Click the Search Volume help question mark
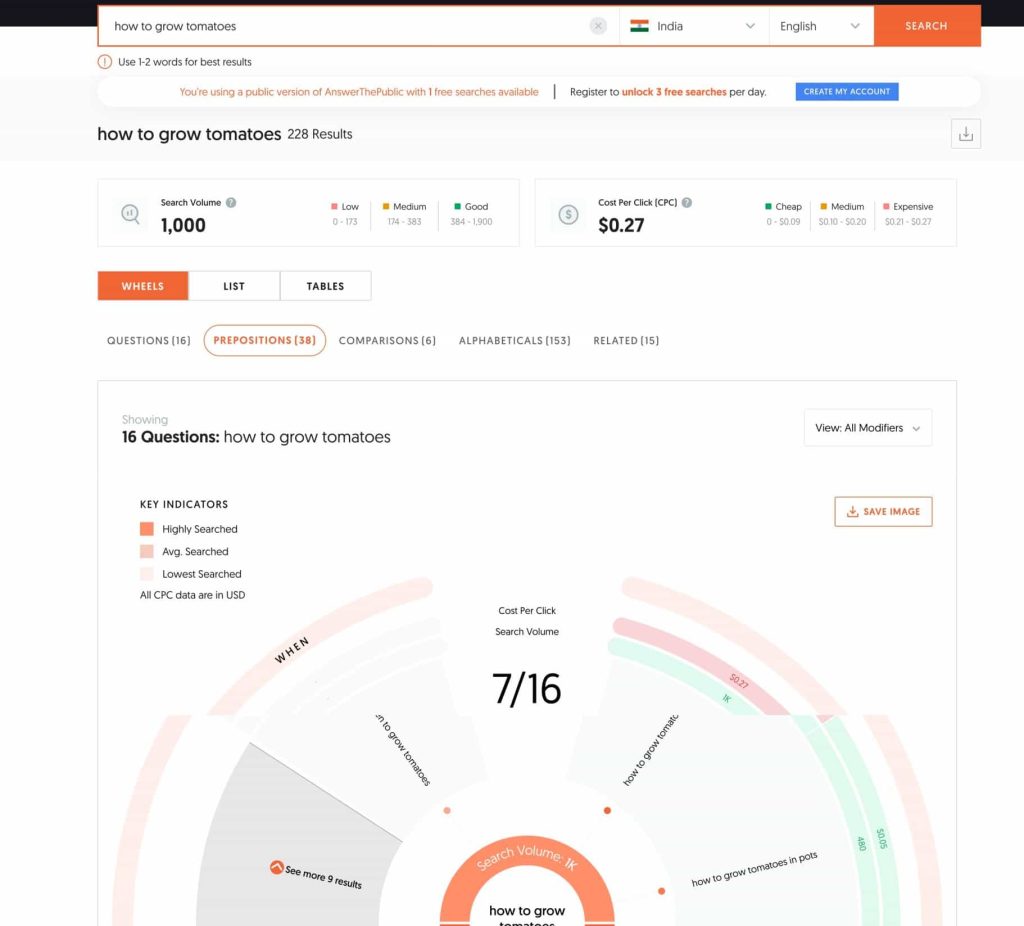1024x926 pixels. tap(231, 202)
